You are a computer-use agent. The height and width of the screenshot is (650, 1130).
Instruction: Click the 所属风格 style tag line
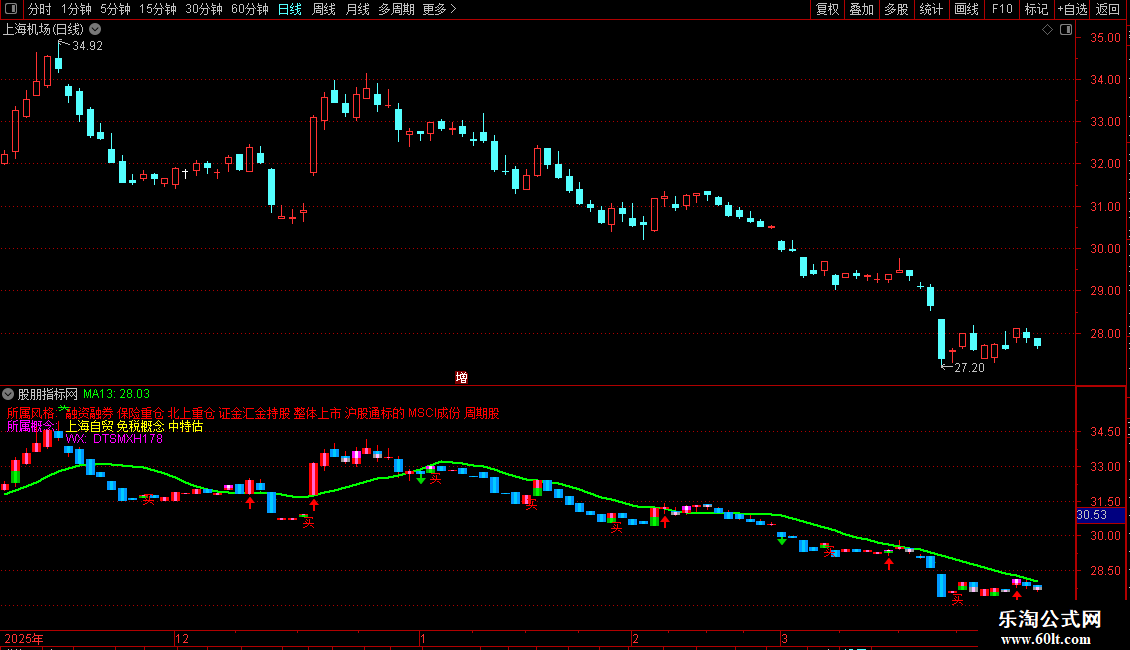253,413
